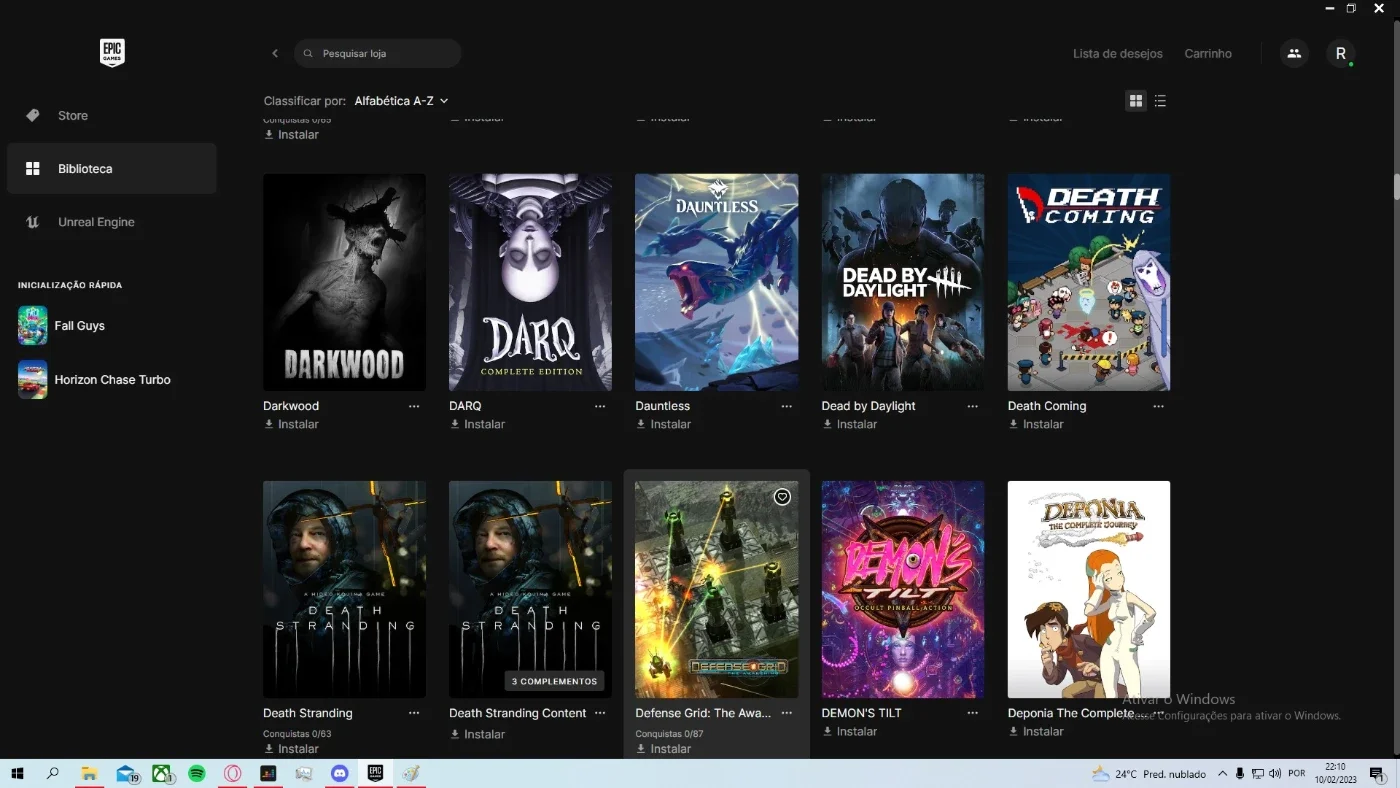Expand the Alfabética A-Z sort dropdown

[x=401, y=101]
